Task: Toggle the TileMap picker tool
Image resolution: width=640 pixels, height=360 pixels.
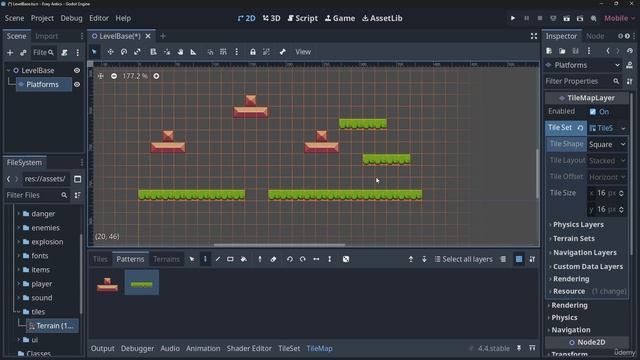Action: point(260,259)
